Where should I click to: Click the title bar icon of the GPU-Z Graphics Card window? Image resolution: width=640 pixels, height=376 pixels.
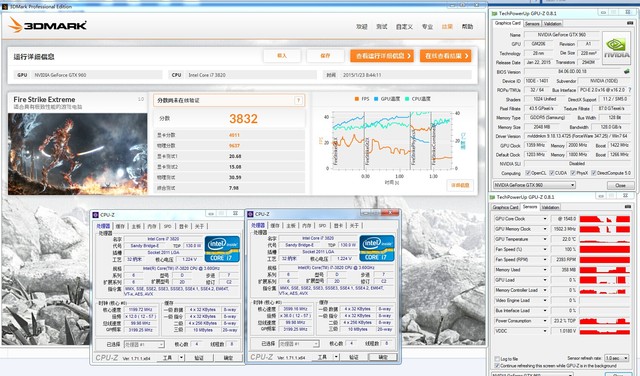tap(495, 13)
